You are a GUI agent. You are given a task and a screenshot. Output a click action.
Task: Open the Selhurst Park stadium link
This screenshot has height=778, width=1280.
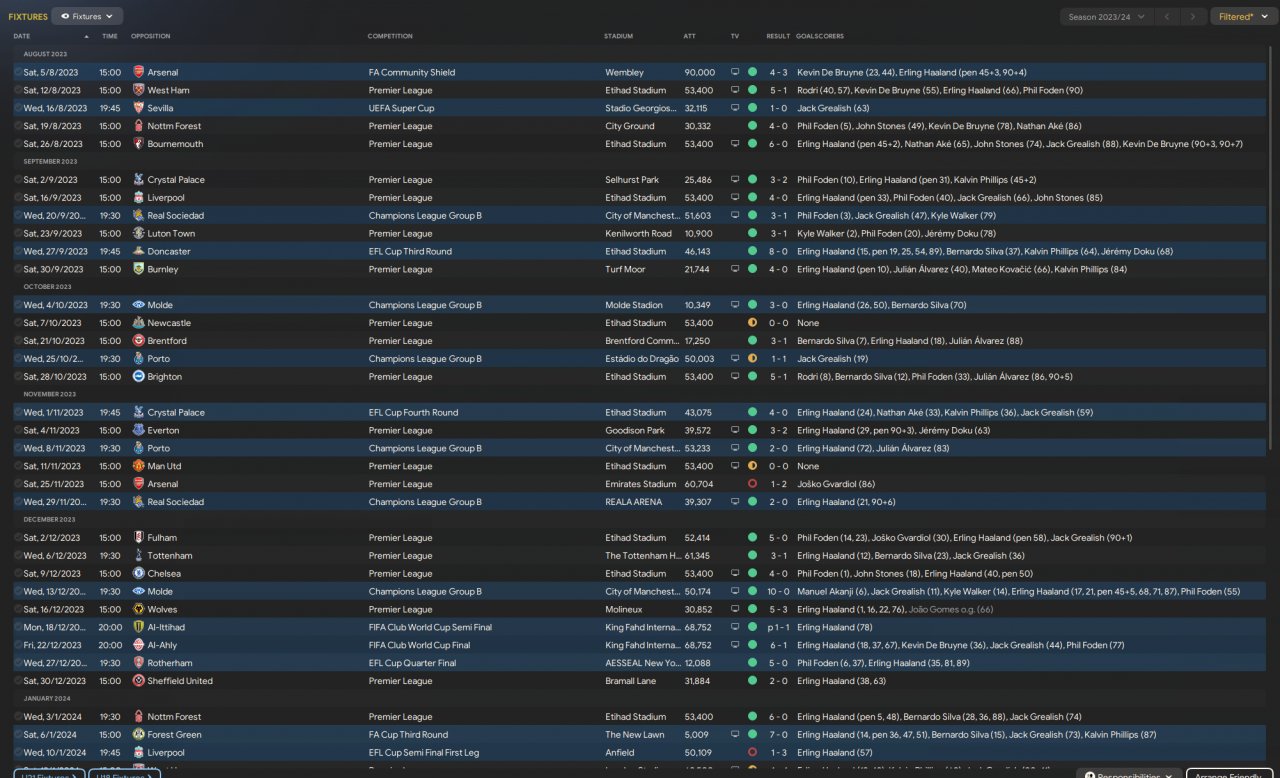coord(632,180)
